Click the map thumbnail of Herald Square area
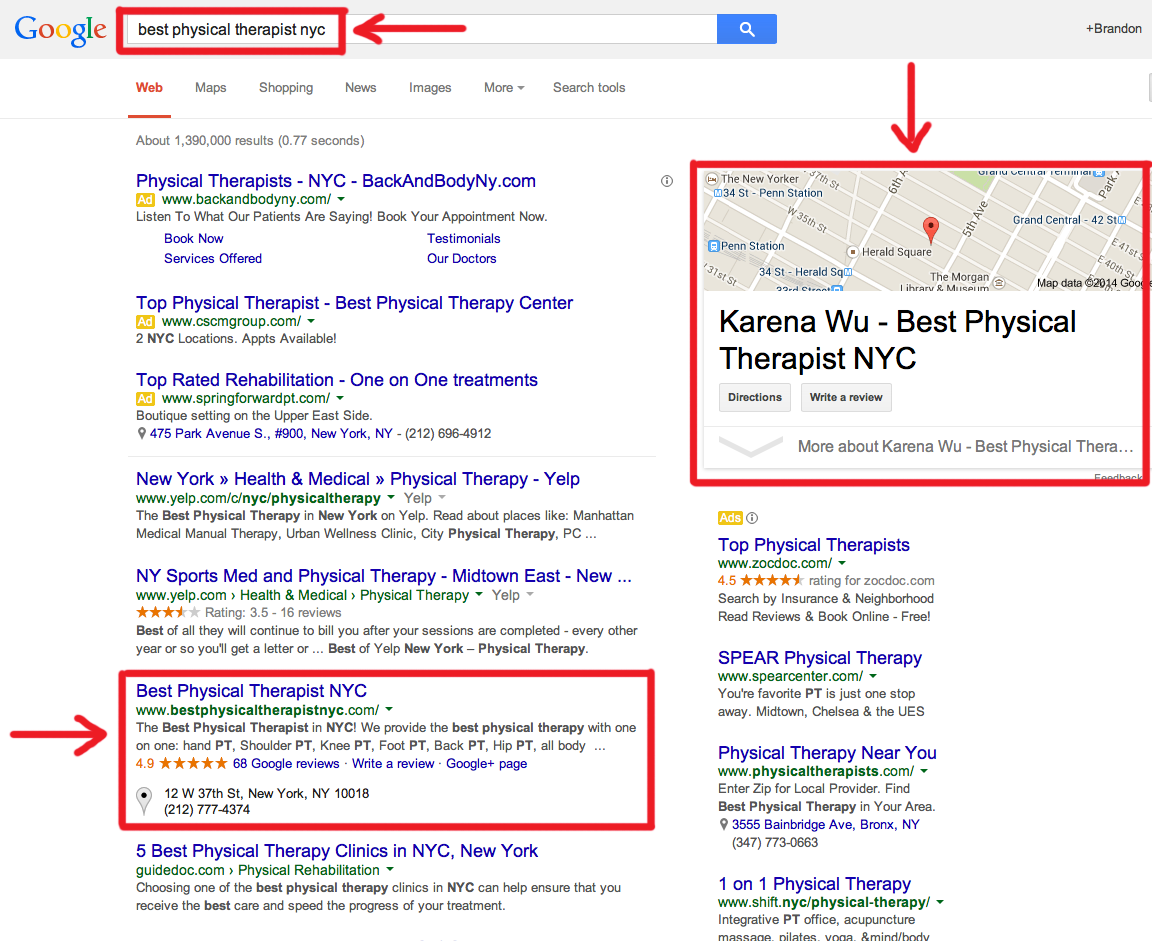 (923, 231)
